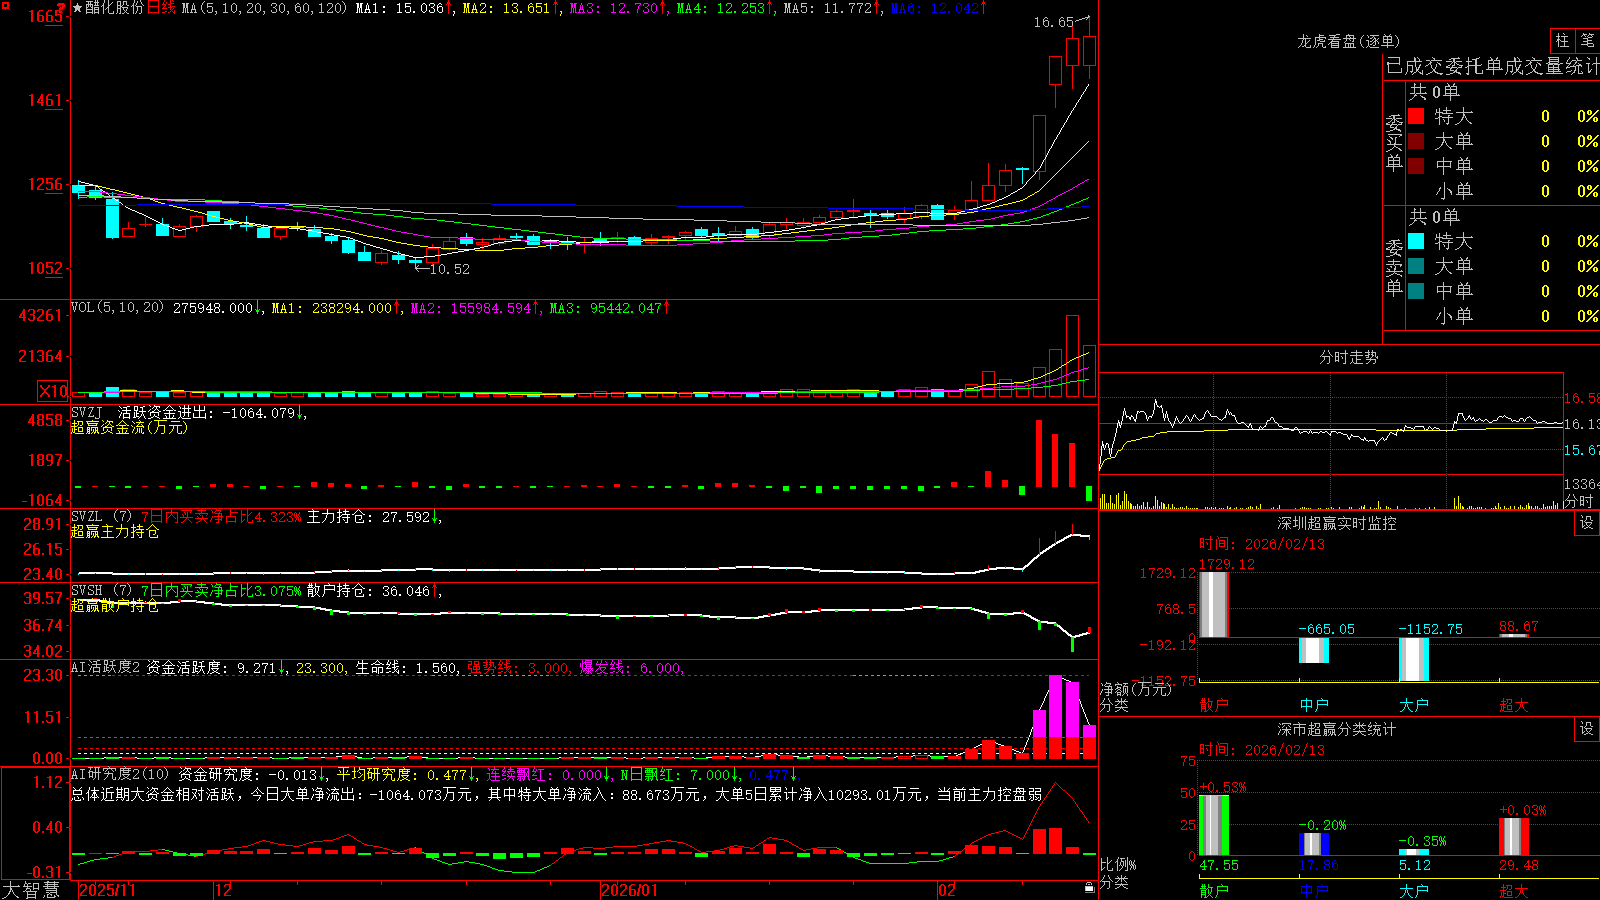
Task: Click the teal 大单 swatch under 委卖单
Action: [x=1416, y=266]
